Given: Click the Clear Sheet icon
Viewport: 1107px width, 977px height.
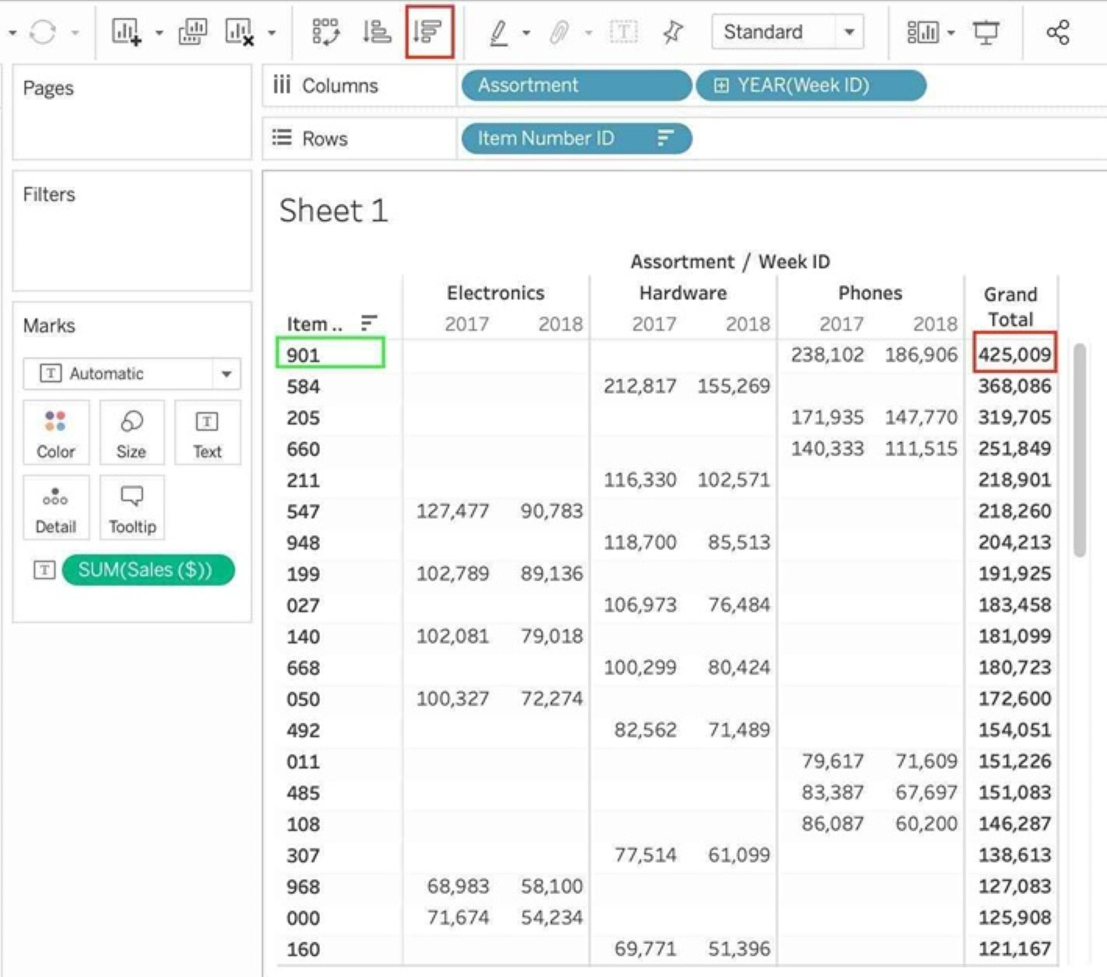Looking at the screenshot, I should click(x=238, y=32).
